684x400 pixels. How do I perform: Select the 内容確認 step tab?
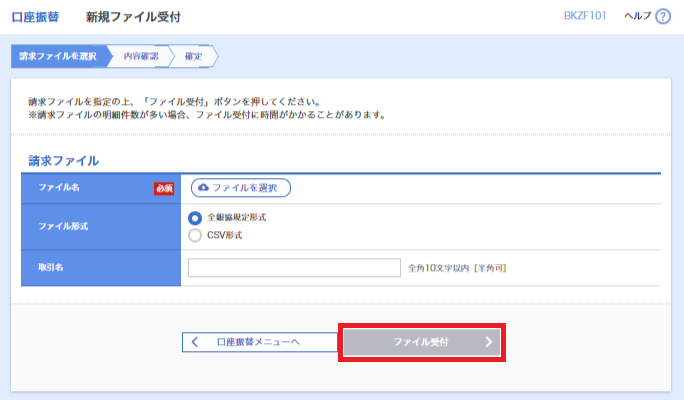click(x=140, y=56)
